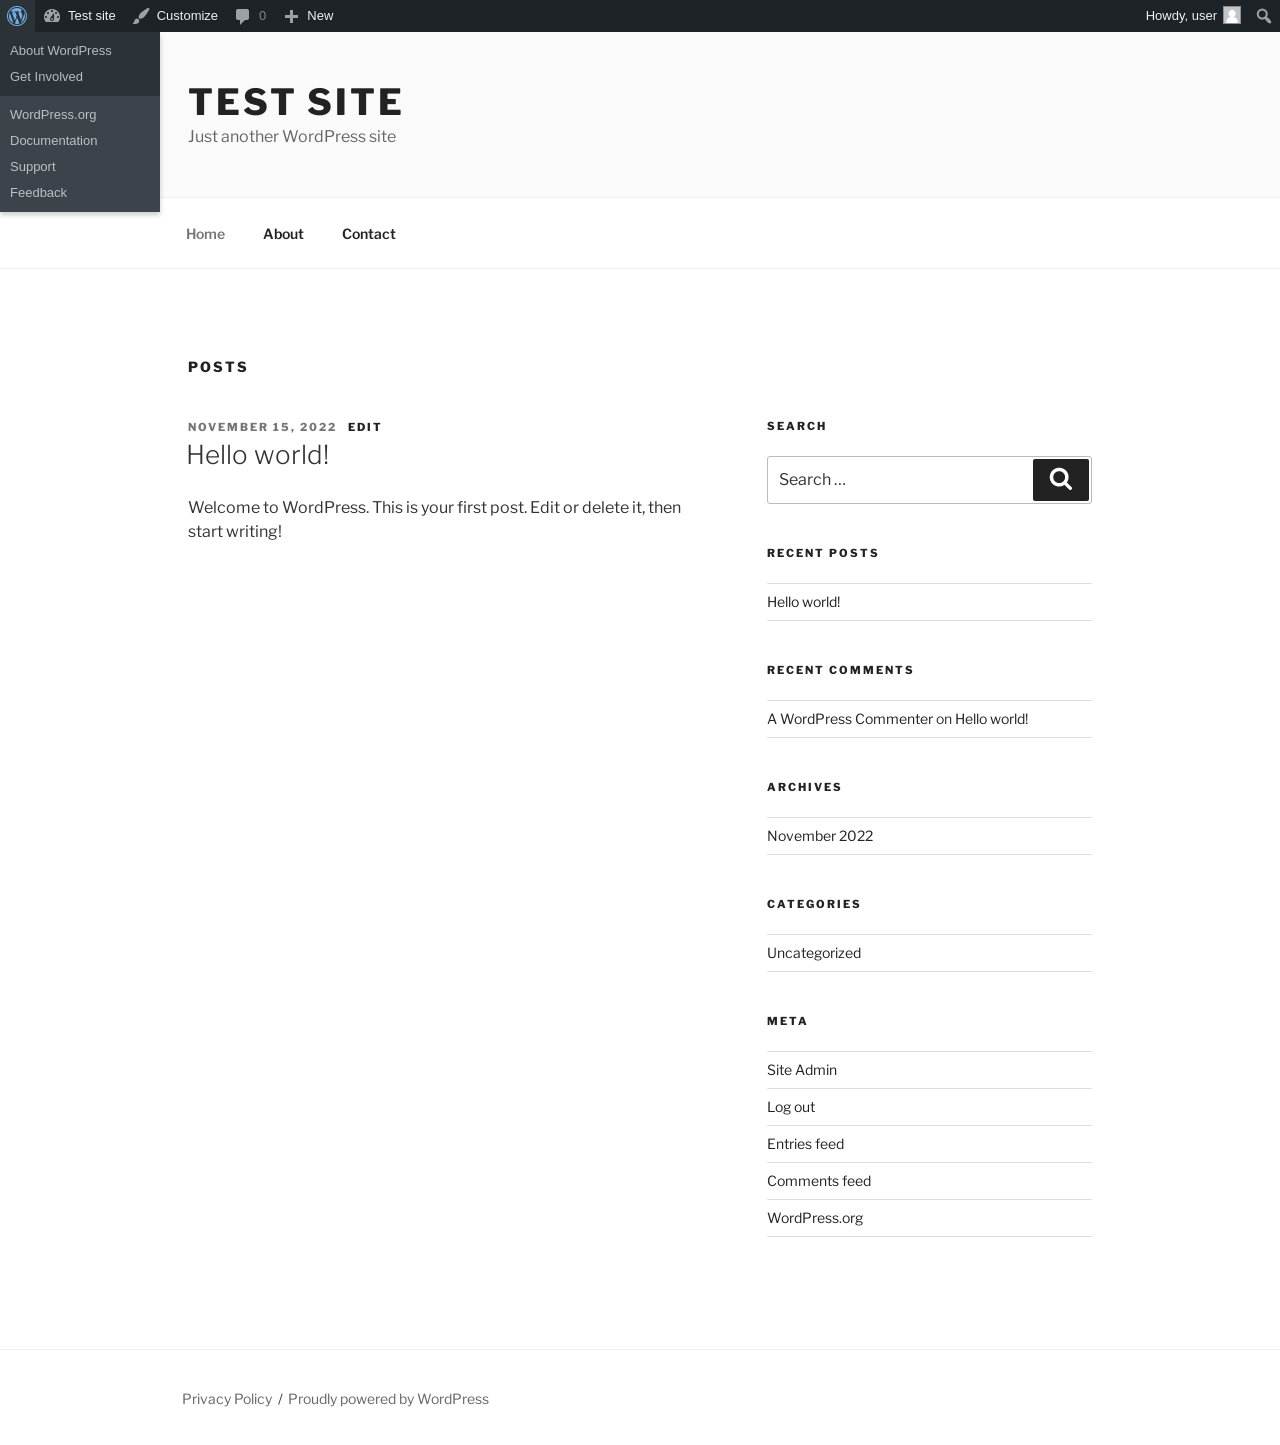Open Feedback entry in WordPress menu

[38, 192]
